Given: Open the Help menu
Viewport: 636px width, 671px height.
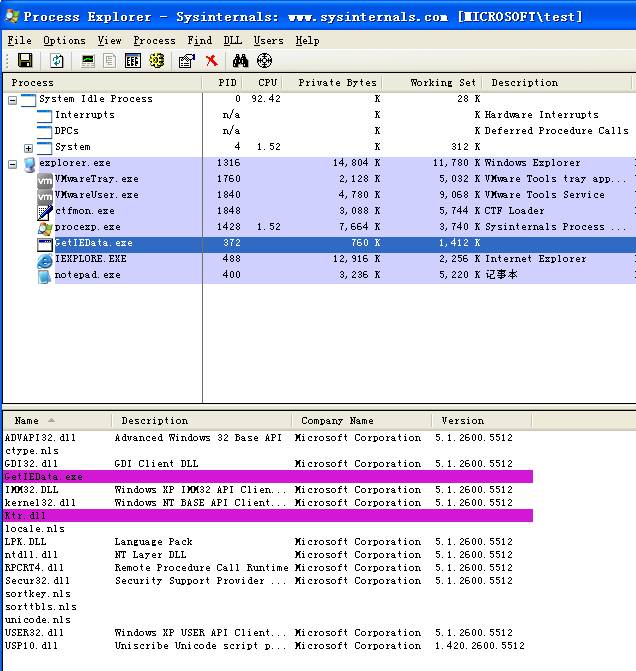Looking at the screenshot, I should click(307, 41).
